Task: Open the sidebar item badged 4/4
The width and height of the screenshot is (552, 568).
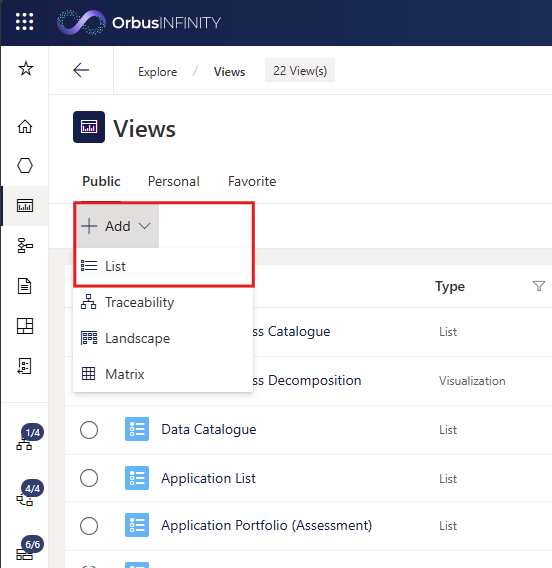Action: click(x=29, y=493)
